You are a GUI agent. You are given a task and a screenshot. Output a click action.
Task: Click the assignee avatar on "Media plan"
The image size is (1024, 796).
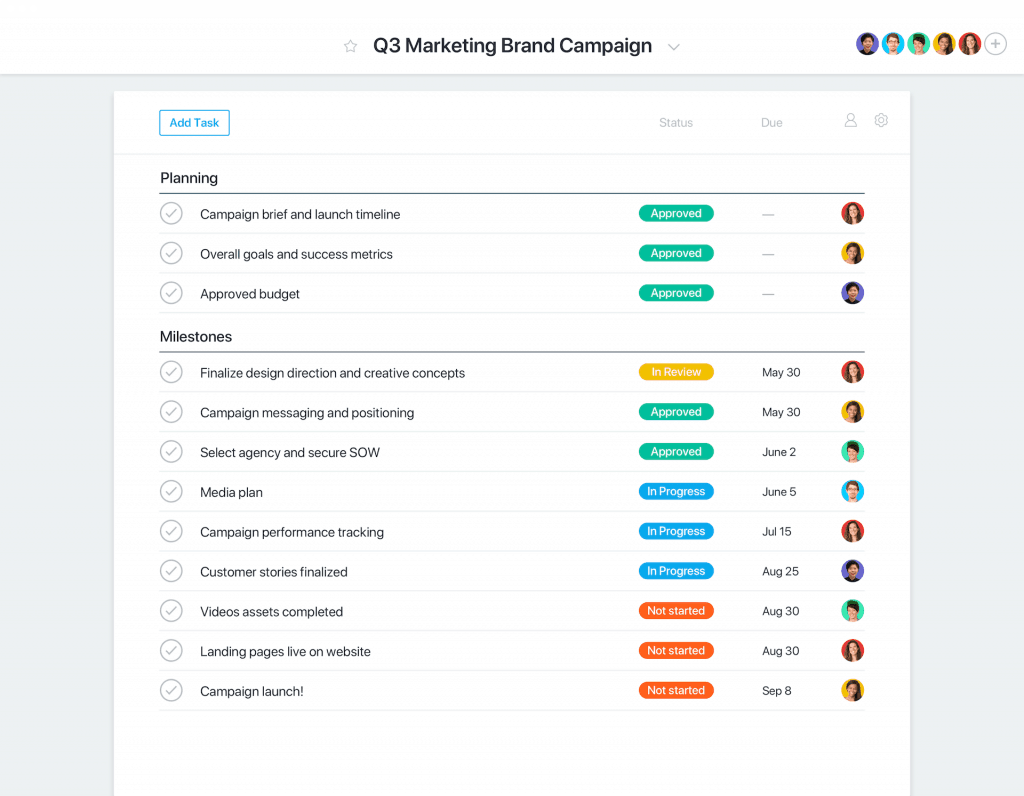coord(852,491)
